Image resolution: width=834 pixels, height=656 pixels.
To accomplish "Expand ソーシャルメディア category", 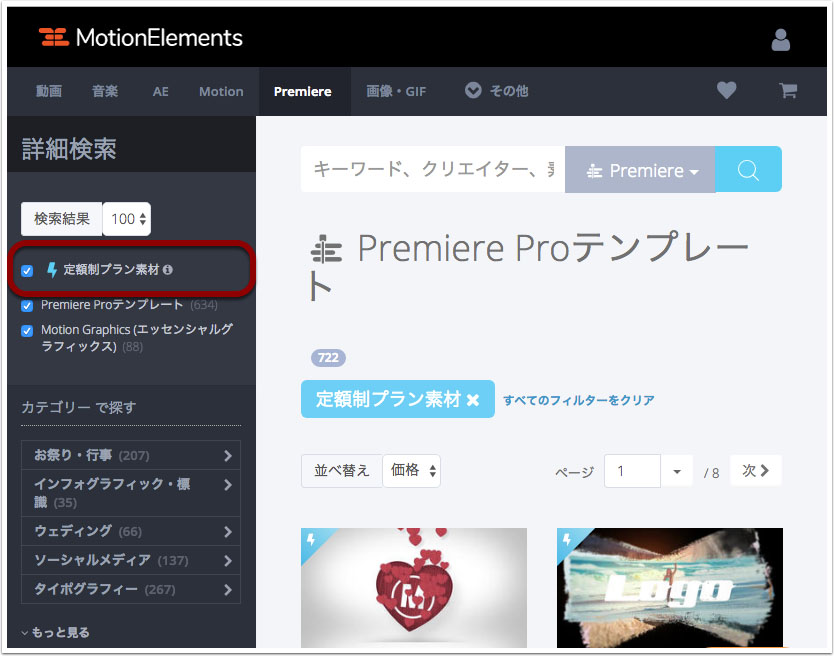I will [x=131, y=560].
